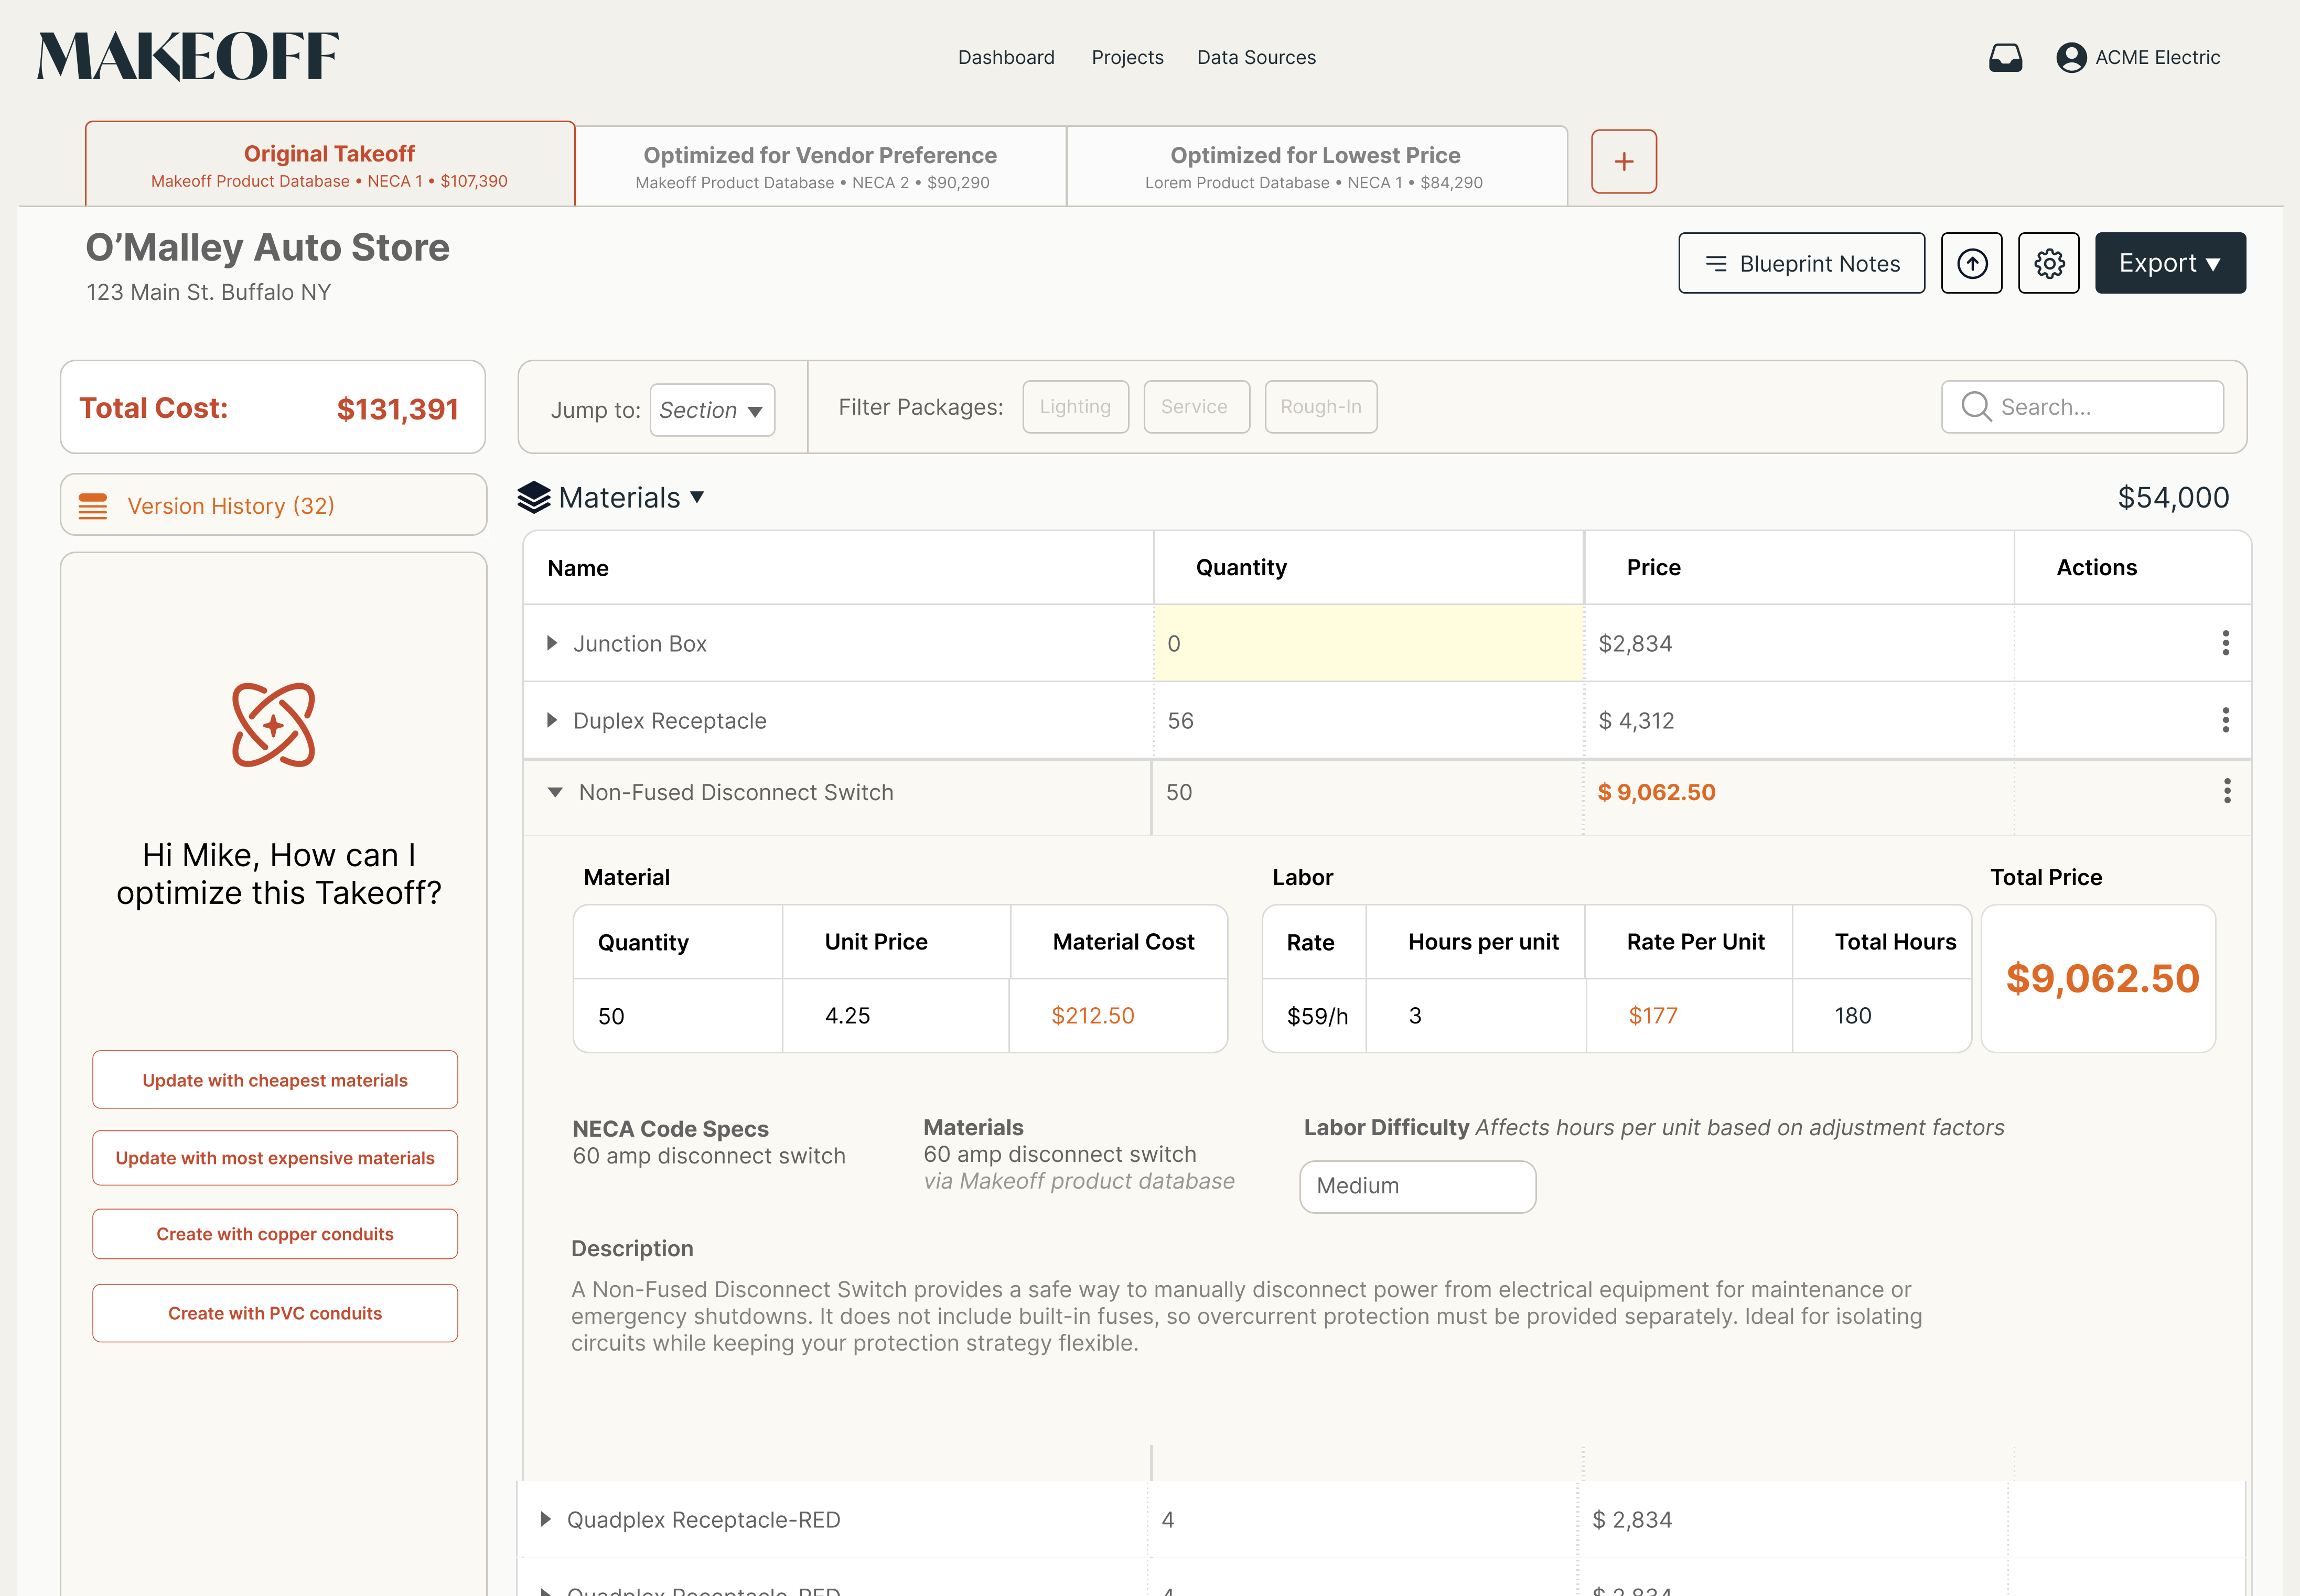Click the upload arrow icon button
Viewport: 2300px width, 1596px height.
coord(1972,263)
